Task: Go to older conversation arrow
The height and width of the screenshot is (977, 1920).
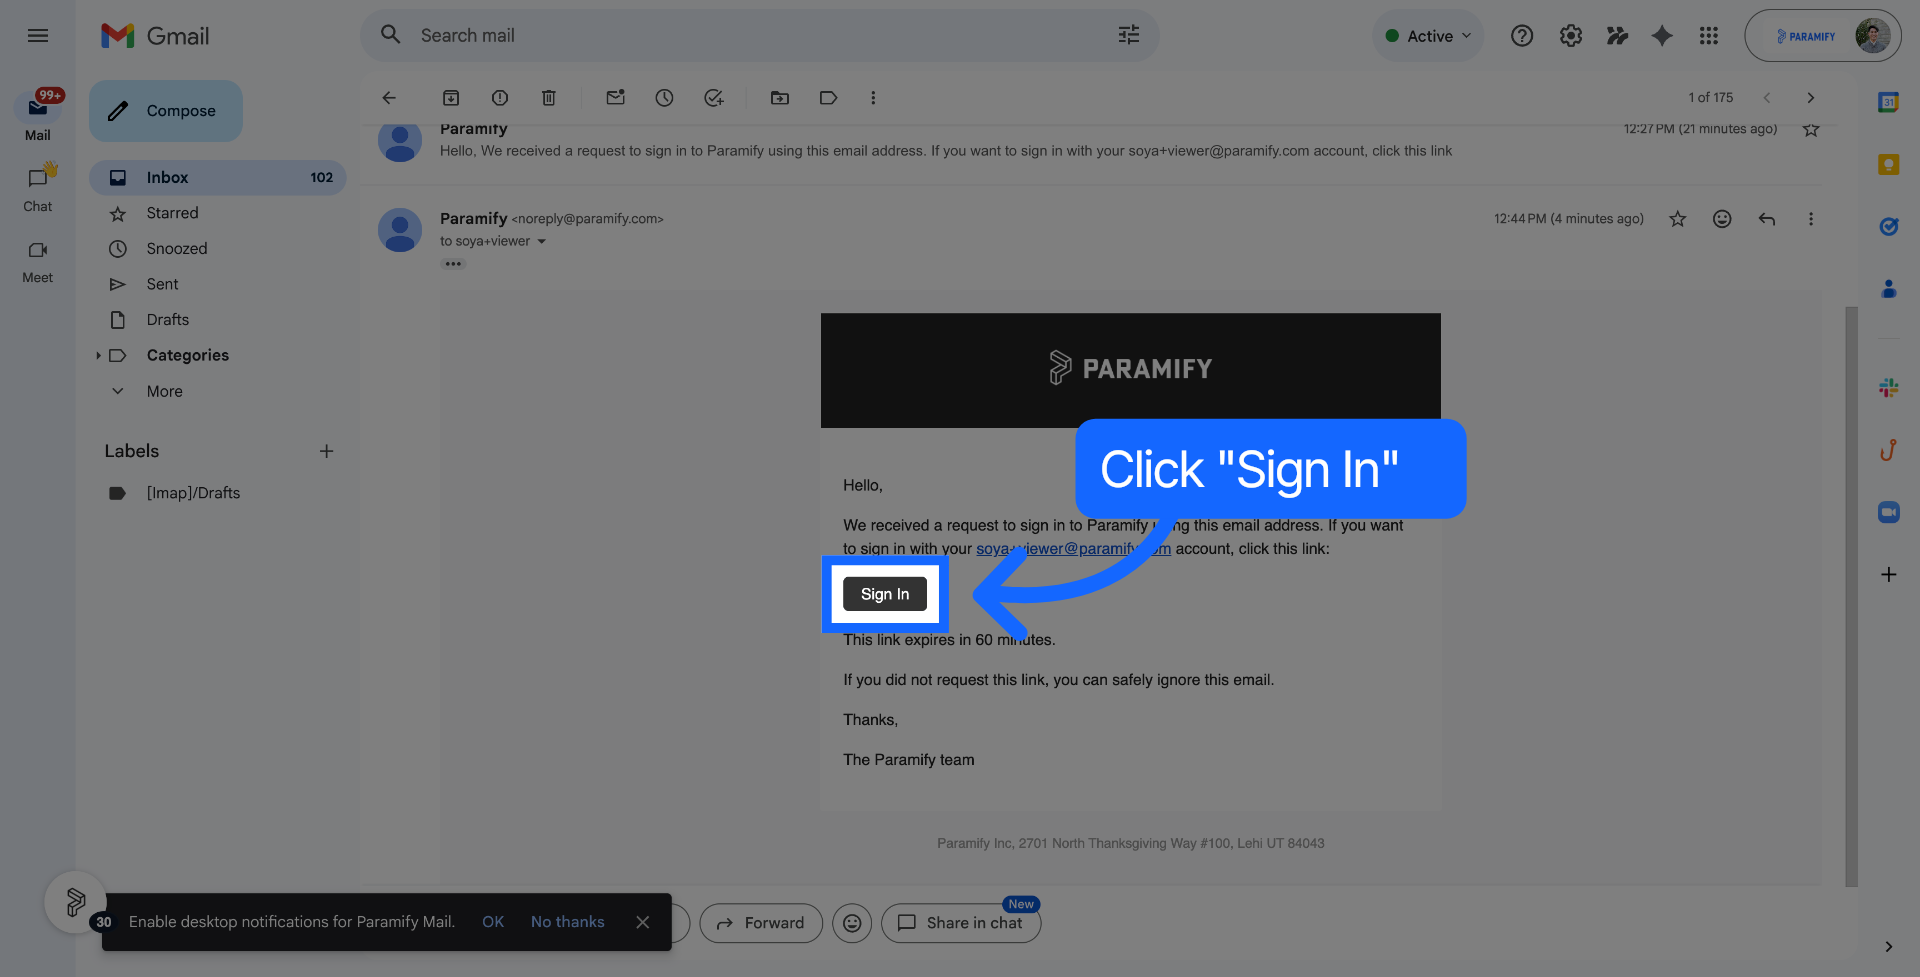Action: click(1810, 98)
